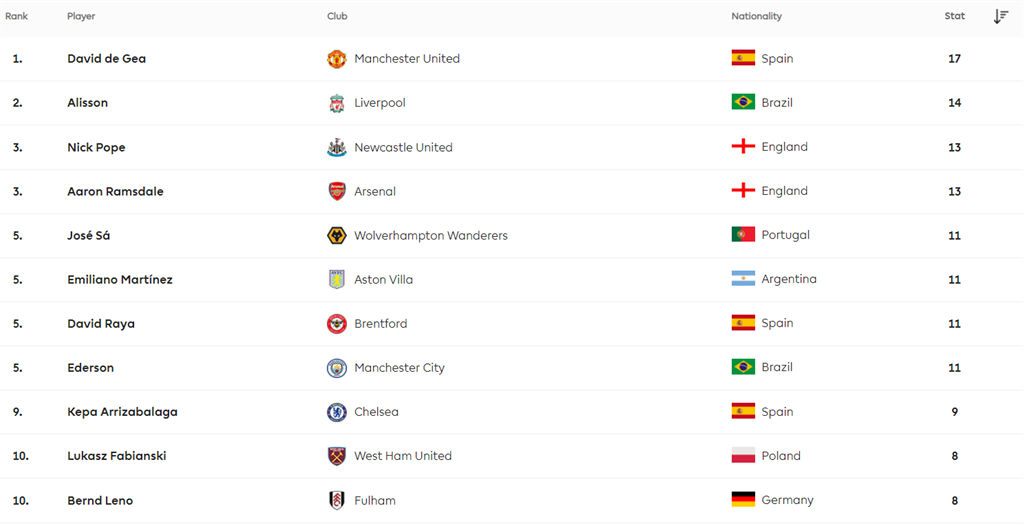
Task: Click the Brentford bee crest icon
Action: (x=337, y=324)
